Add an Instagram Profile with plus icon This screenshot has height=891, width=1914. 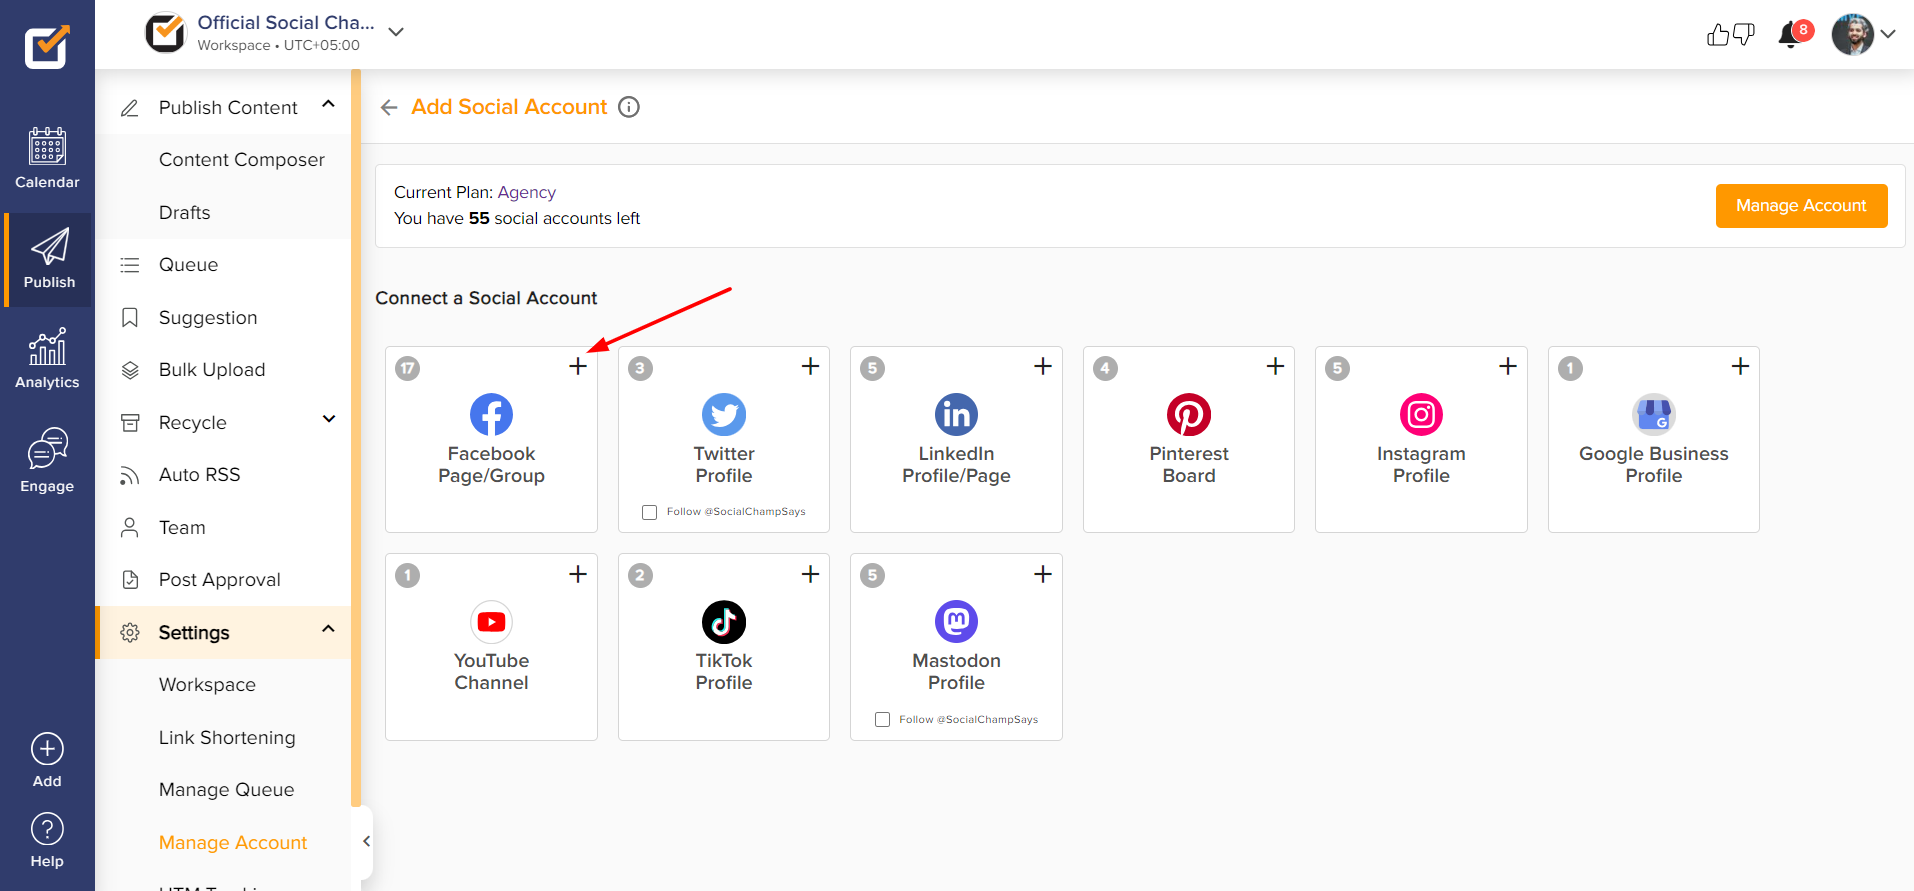point(1508,366)
